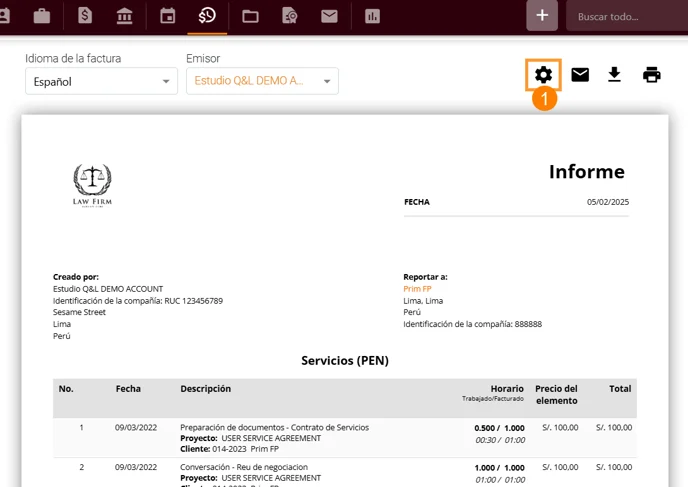Open Idioma de la factura dropdown
Image resolution: width=688 pixels, height=487 pixels.
101,81
